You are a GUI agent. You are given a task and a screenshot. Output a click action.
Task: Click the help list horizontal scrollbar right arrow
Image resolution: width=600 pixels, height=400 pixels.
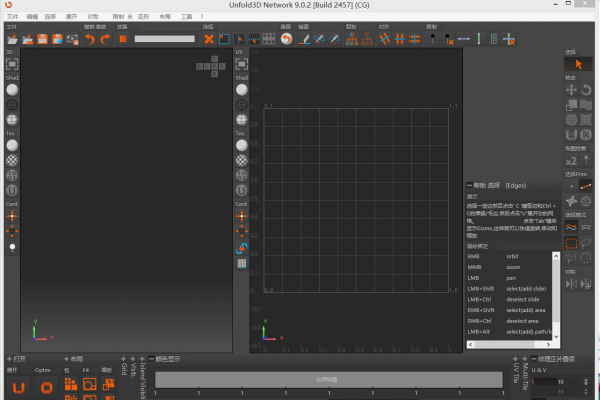[x=548, y=344]
